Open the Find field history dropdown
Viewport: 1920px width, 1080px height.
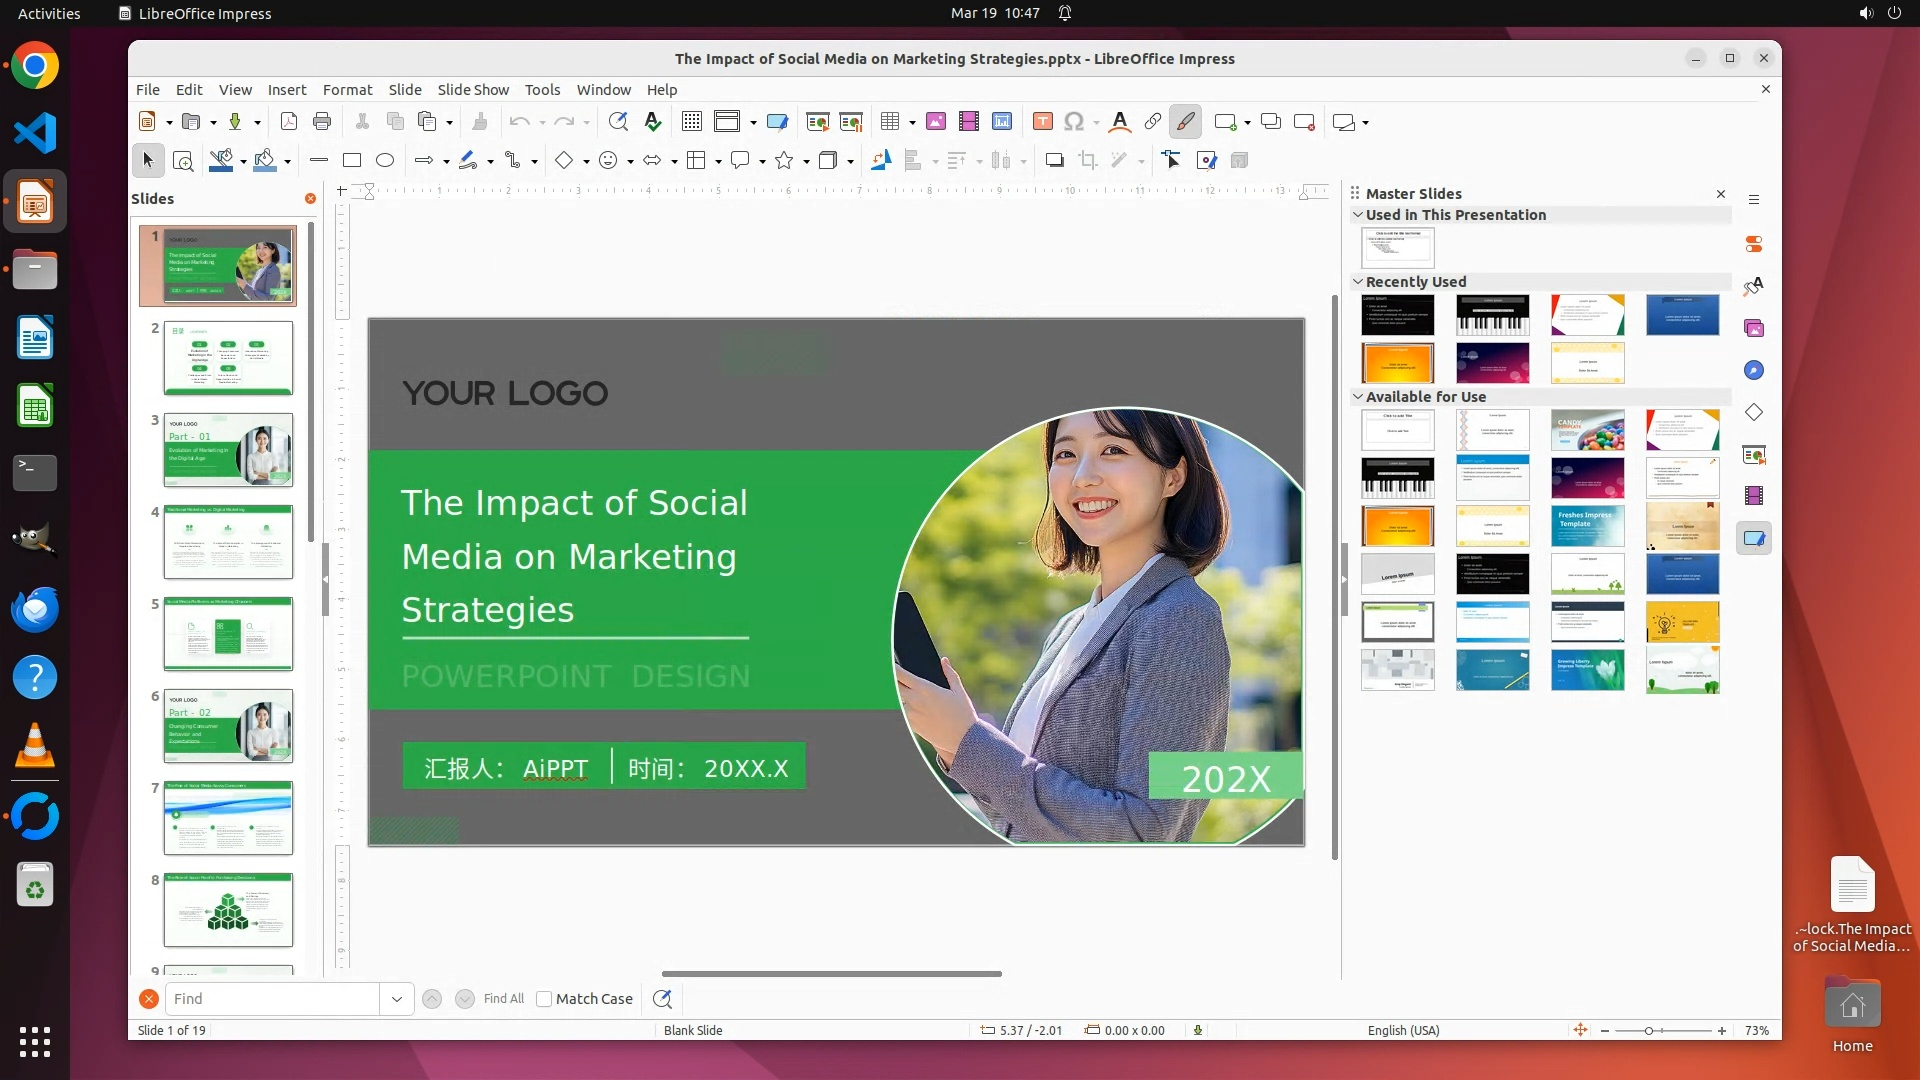point(397,999)
